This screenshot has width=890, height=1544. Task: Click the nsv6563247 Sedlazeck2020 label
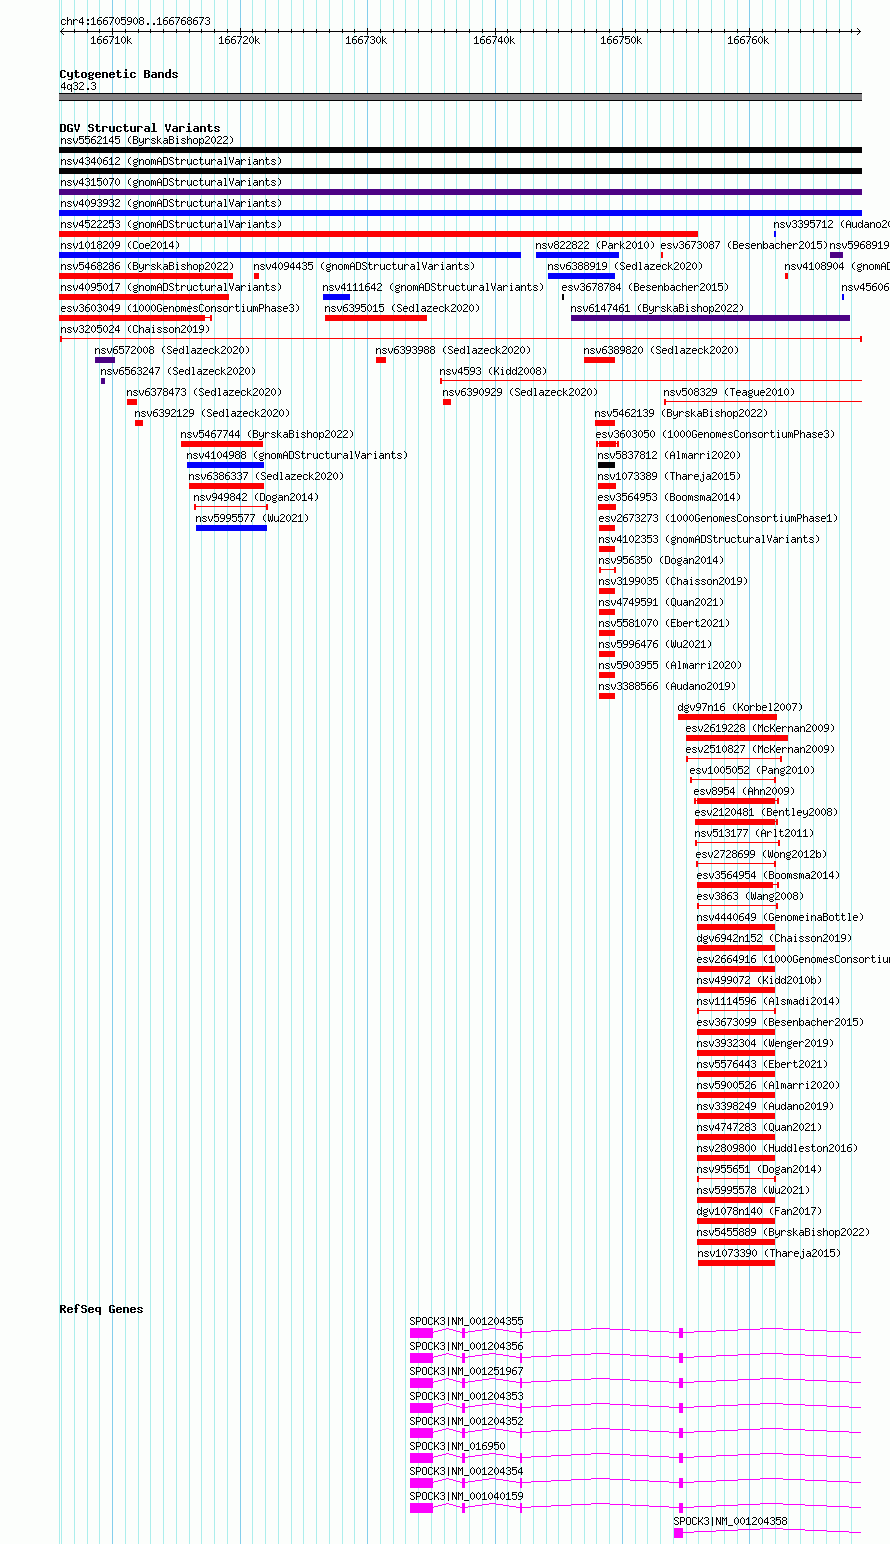pos(178,372)
